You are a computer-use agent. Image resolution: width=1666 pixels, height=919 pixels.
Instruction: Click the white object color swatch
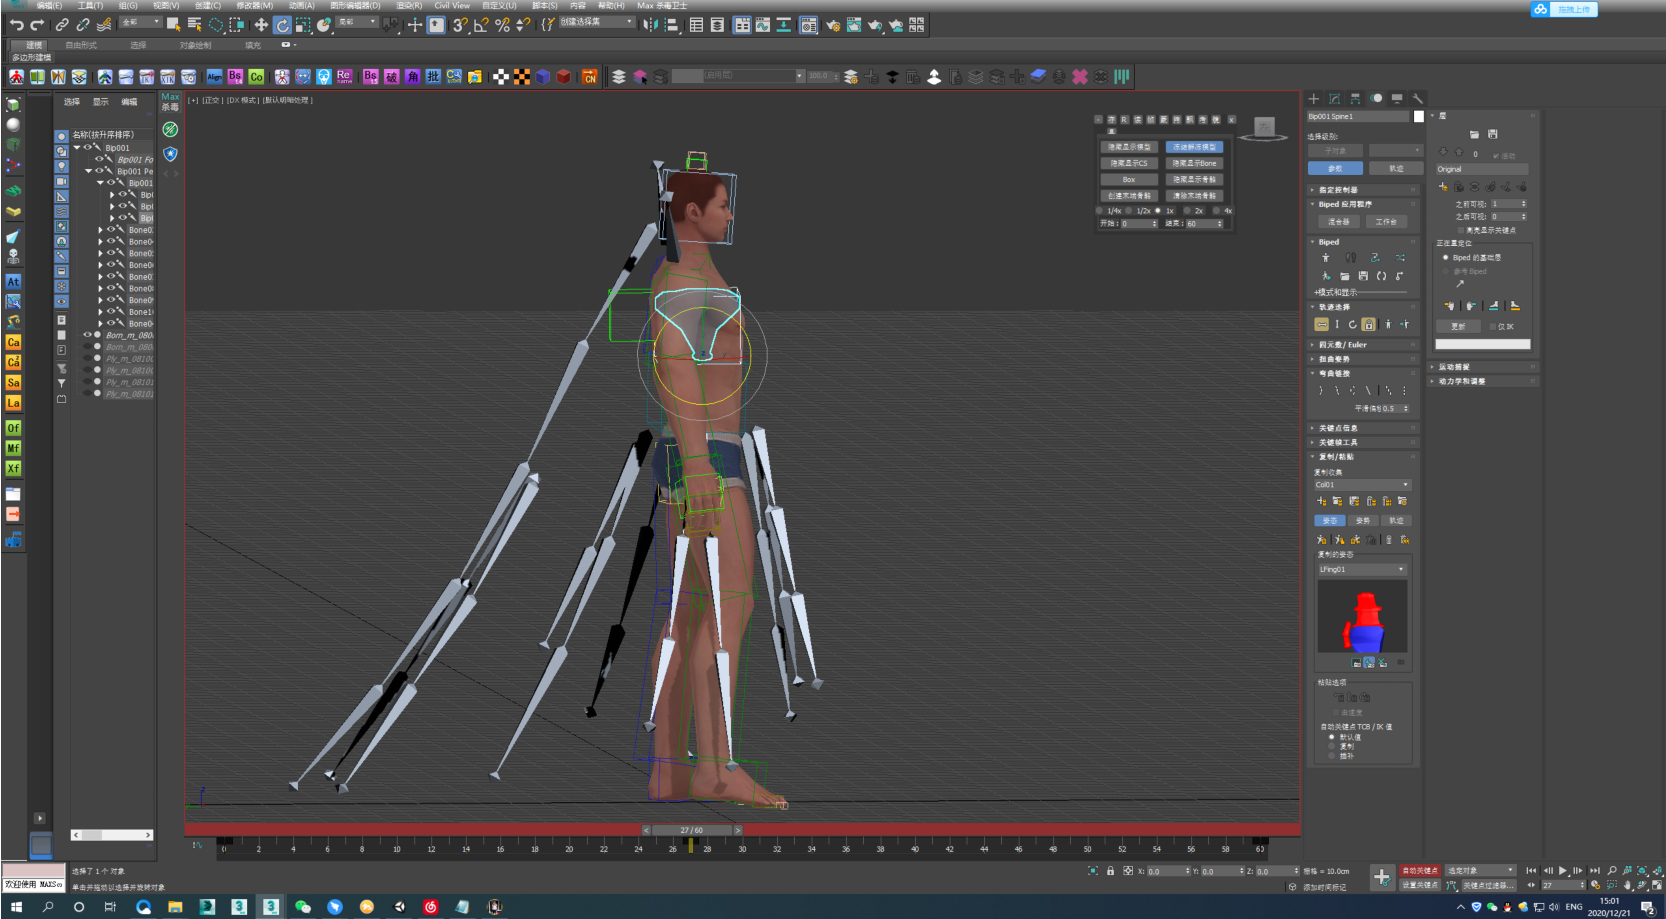pos(1418,116)
